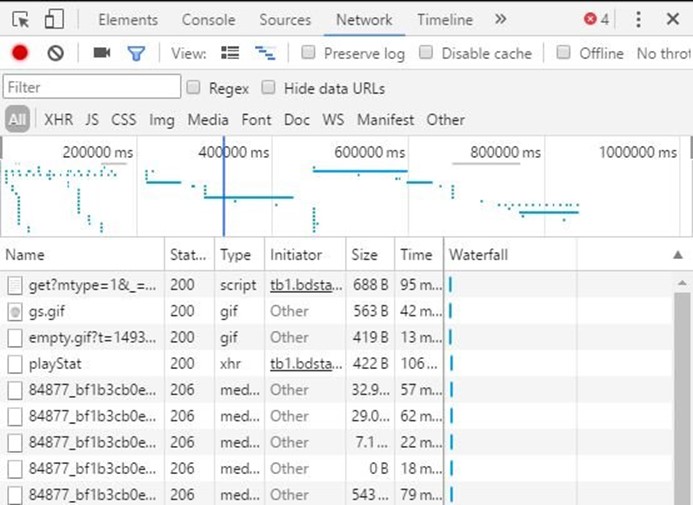Click the capture screenshots camera icon
This screenshot has height=505, width=693.
[101, 53]
